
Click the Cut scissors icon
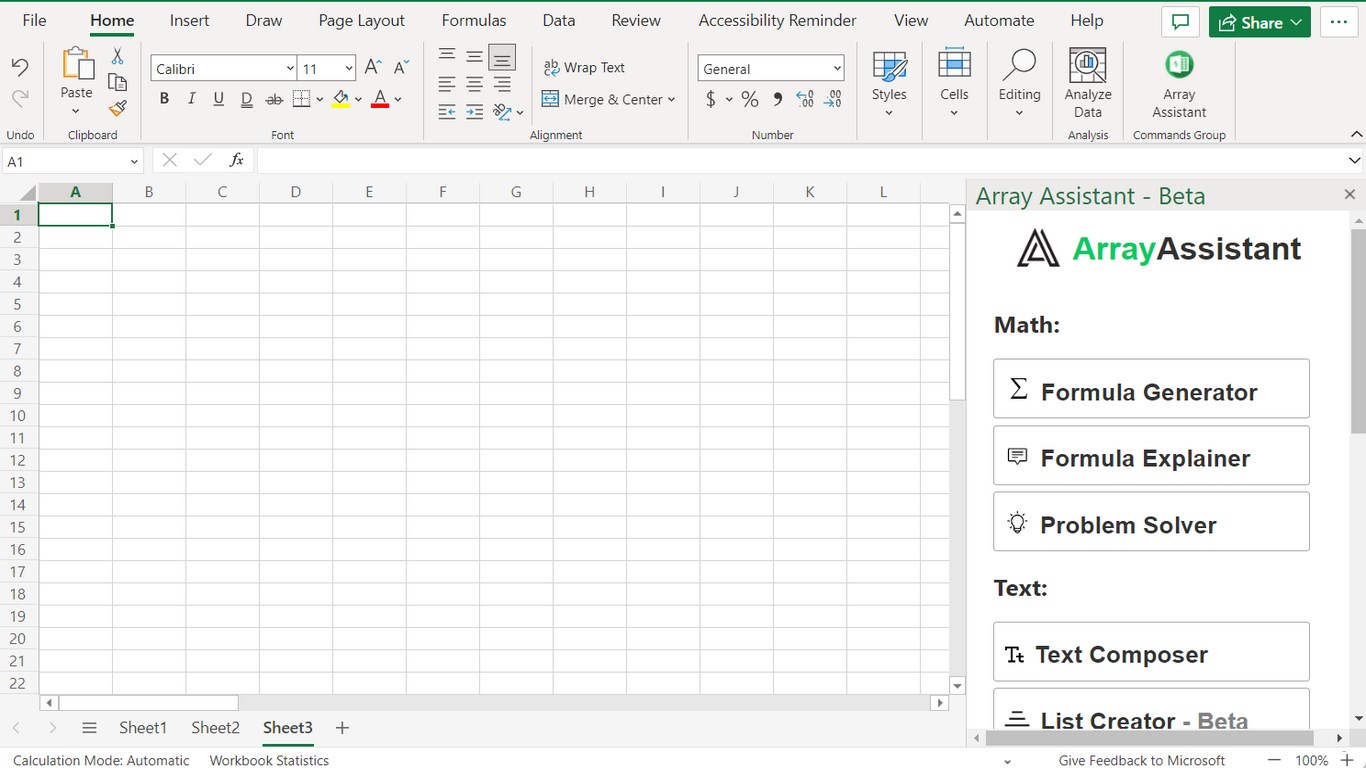pyautogui.click(x=117, y=57)
